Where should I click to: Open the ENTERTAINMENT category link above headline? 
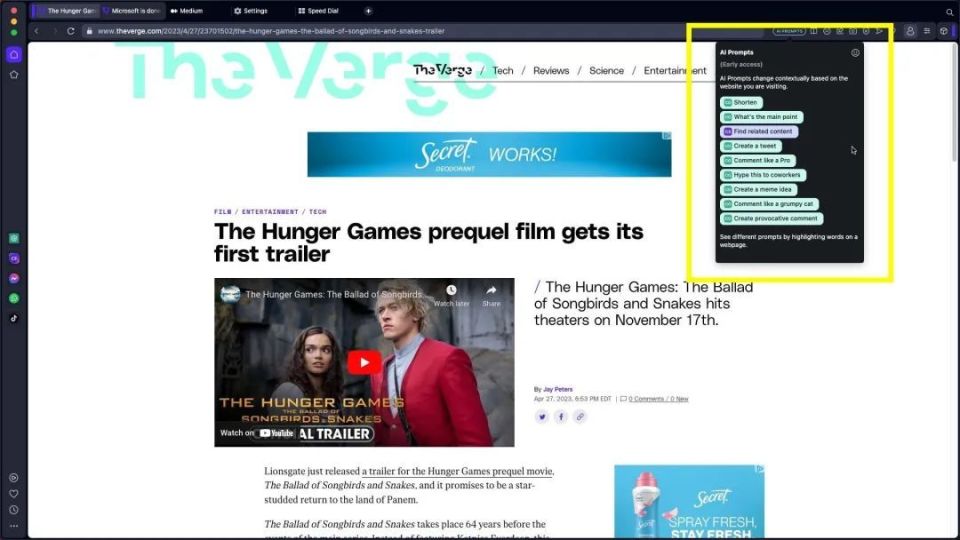(x=270, y=212)
